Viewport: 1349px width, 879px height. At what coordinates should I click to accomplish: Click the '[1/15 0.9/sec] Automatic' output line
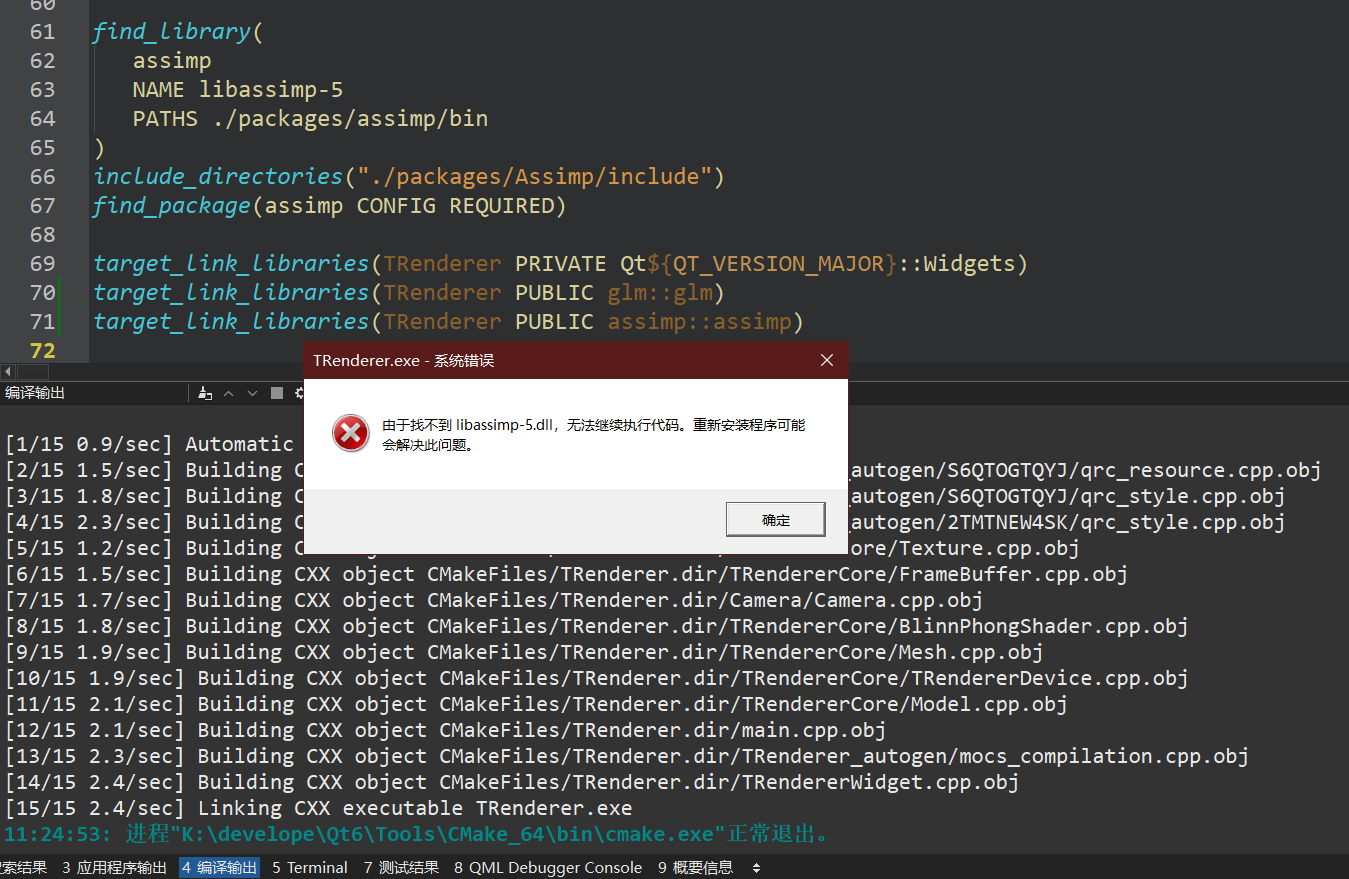(149, 444)
